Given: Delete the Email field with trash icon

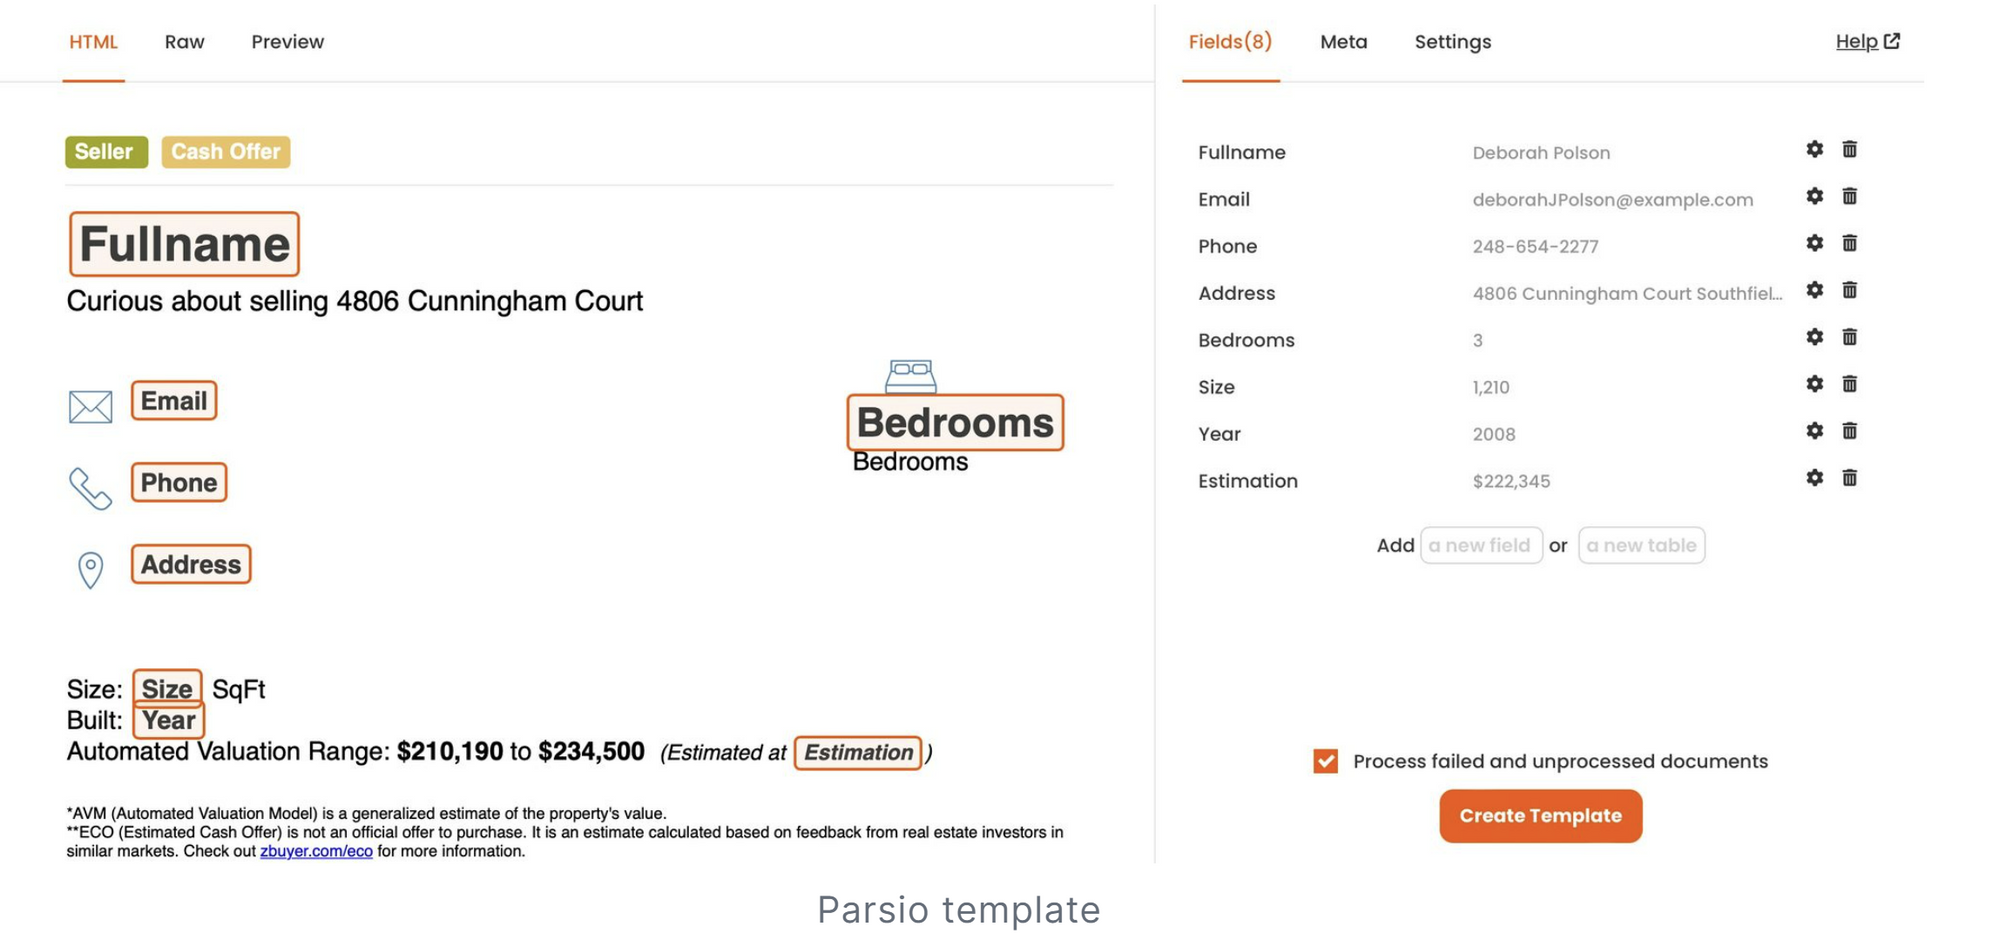Looking at the screenshot, I should 1849,196.
